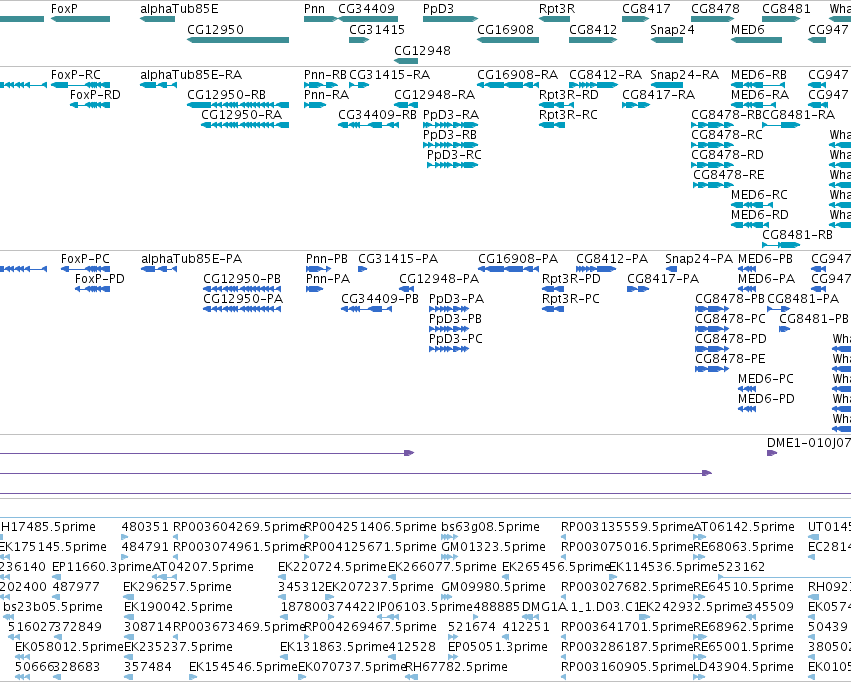
Task: Click the Snap24-RA transcript label
Action: [684, 74]
